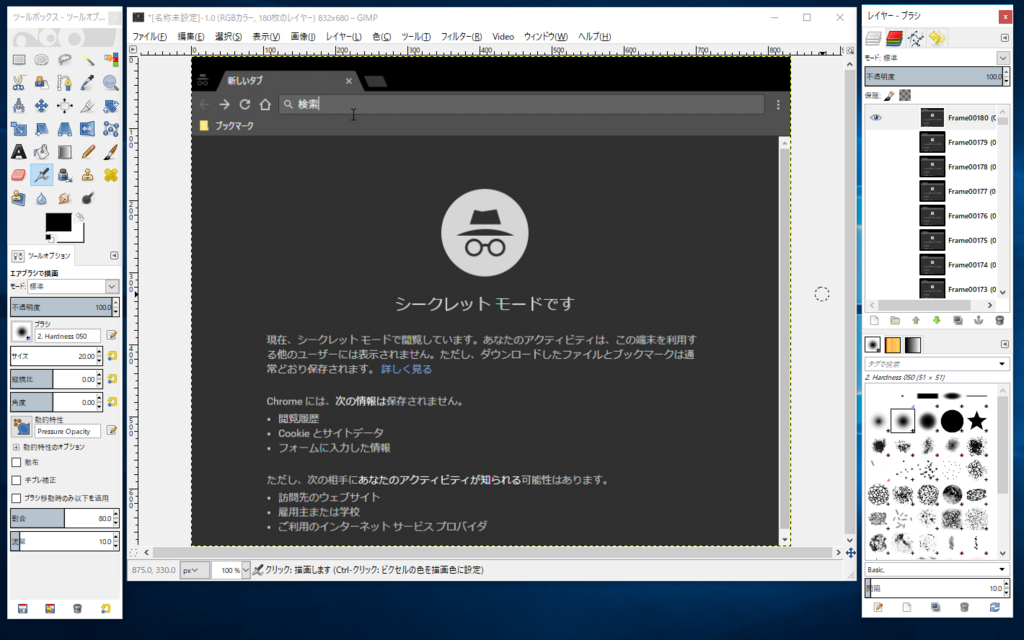Enable the 手ブレ補正 checkbox

16,480
